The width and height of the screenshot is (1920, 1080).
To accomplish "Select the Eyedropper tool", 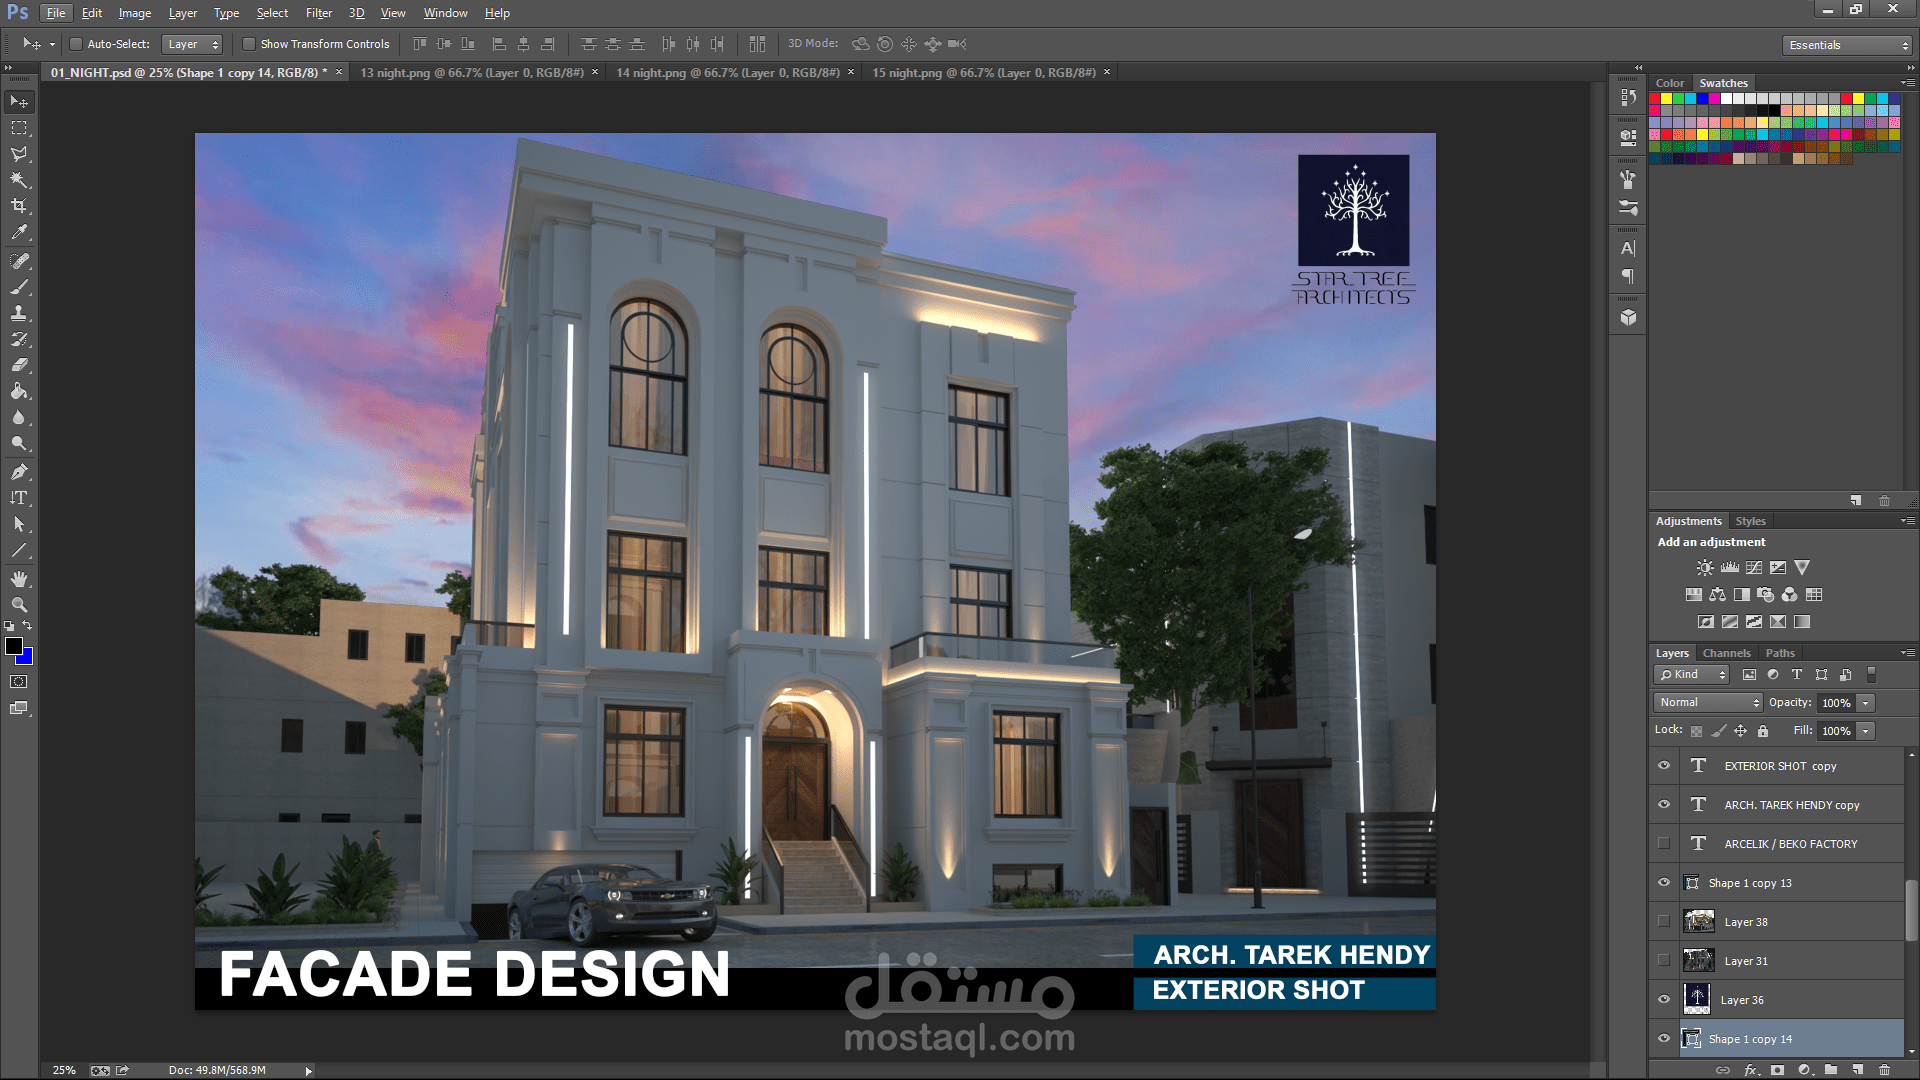I will coord(19,232).
